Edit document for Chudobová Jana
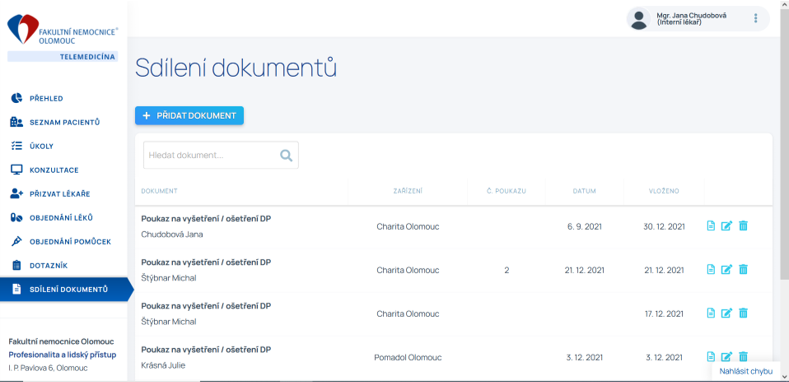The height and width of the screenshot is (382, 789). (x=726, y=226)
